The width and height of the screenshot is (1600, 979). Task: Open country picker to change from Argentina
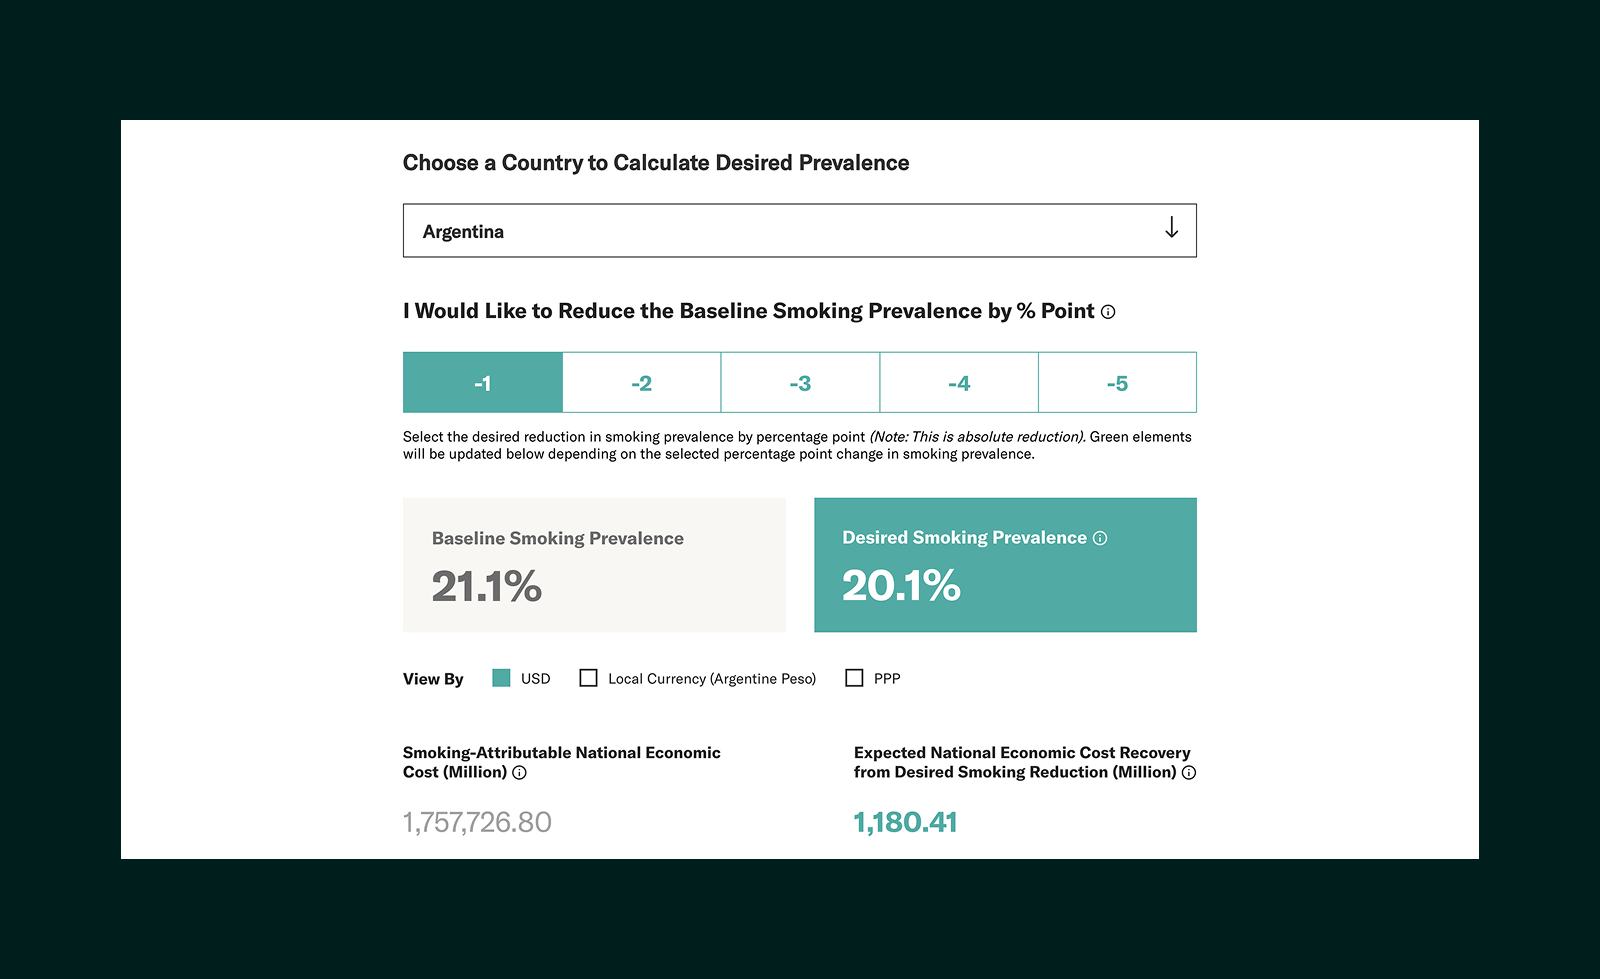pos(799,230)
